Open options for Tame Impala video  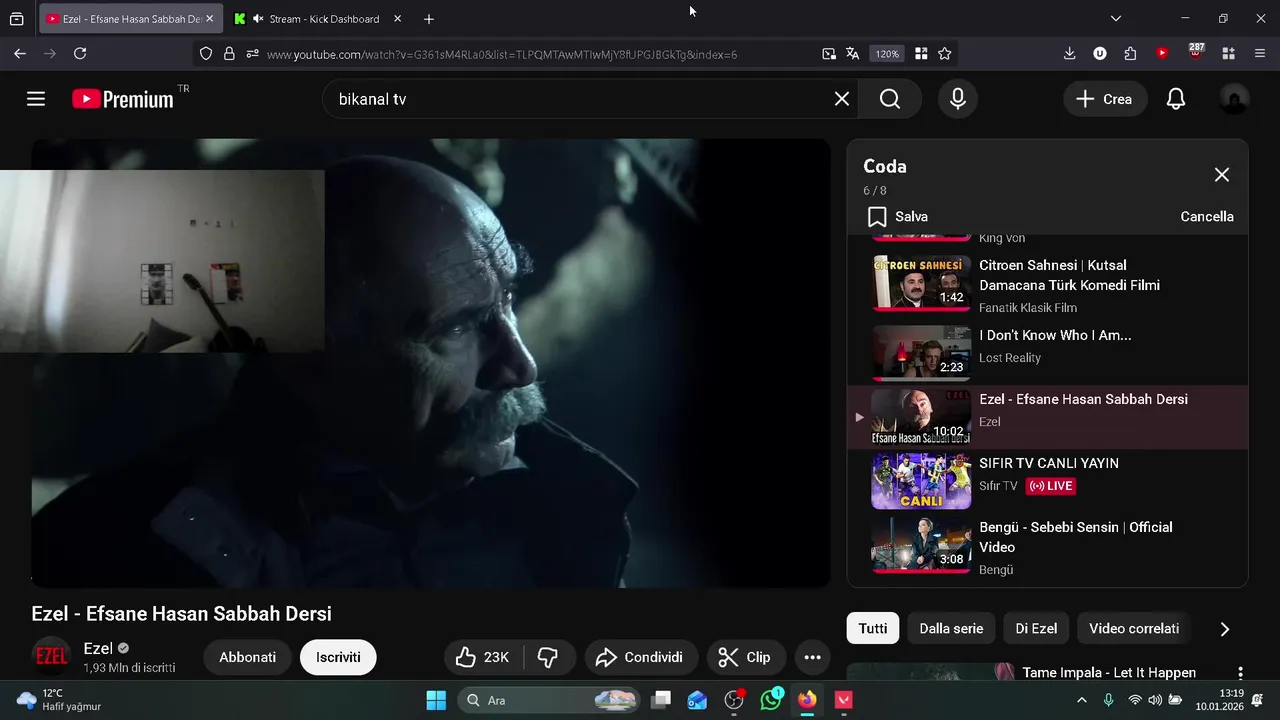tap(1240, 673)
